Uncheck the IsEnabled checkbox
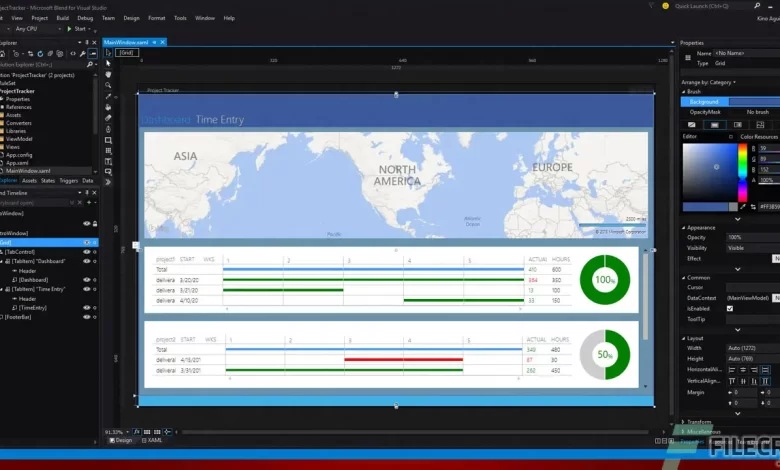Viewport: 780px width, 470px height. (730, 308)
